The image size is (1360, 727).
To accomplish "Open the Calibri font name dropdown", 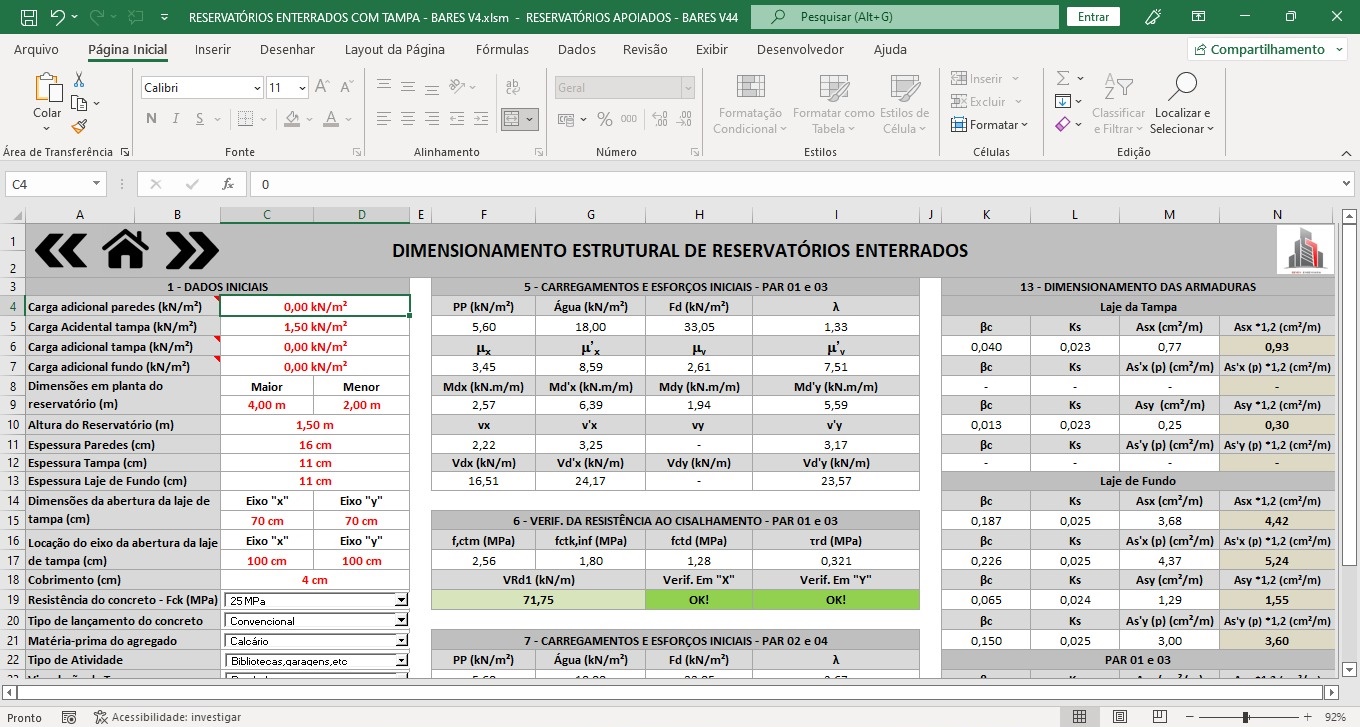I will [x=257, y=88].
